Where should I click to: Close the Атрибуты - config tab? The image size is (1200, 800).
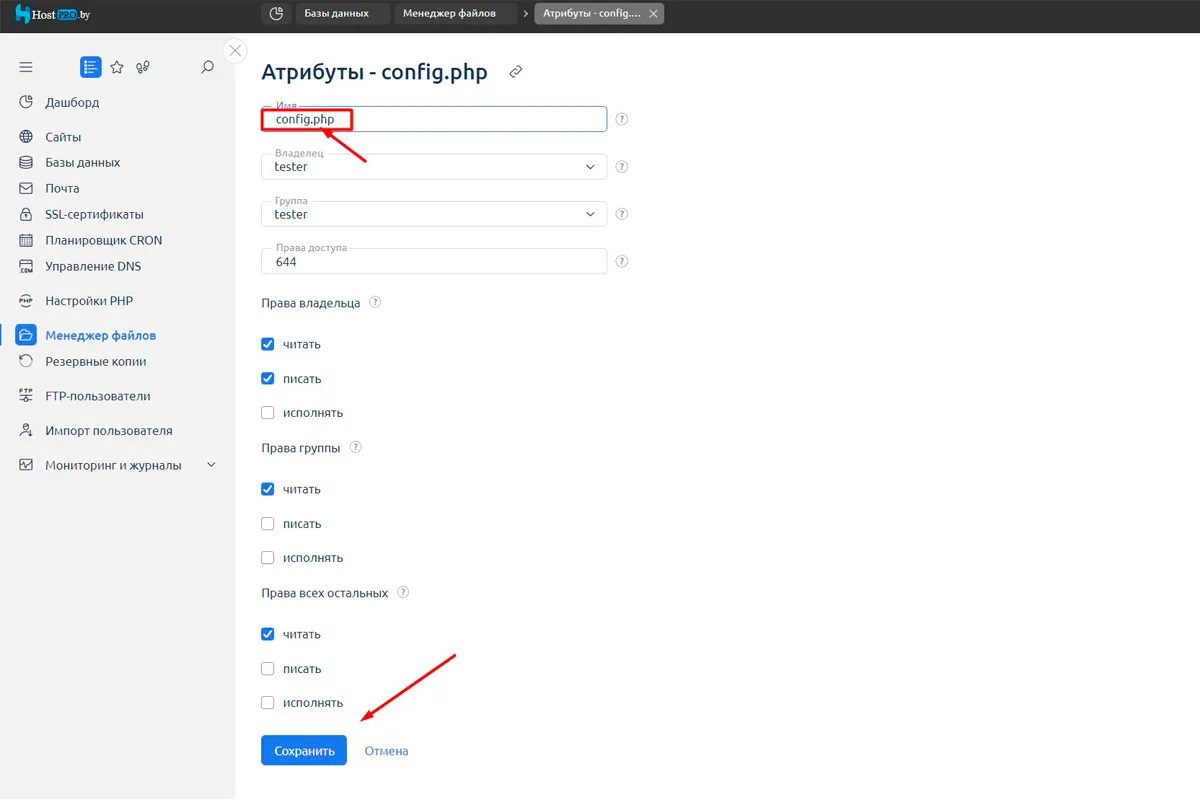[x=653, y=14]
